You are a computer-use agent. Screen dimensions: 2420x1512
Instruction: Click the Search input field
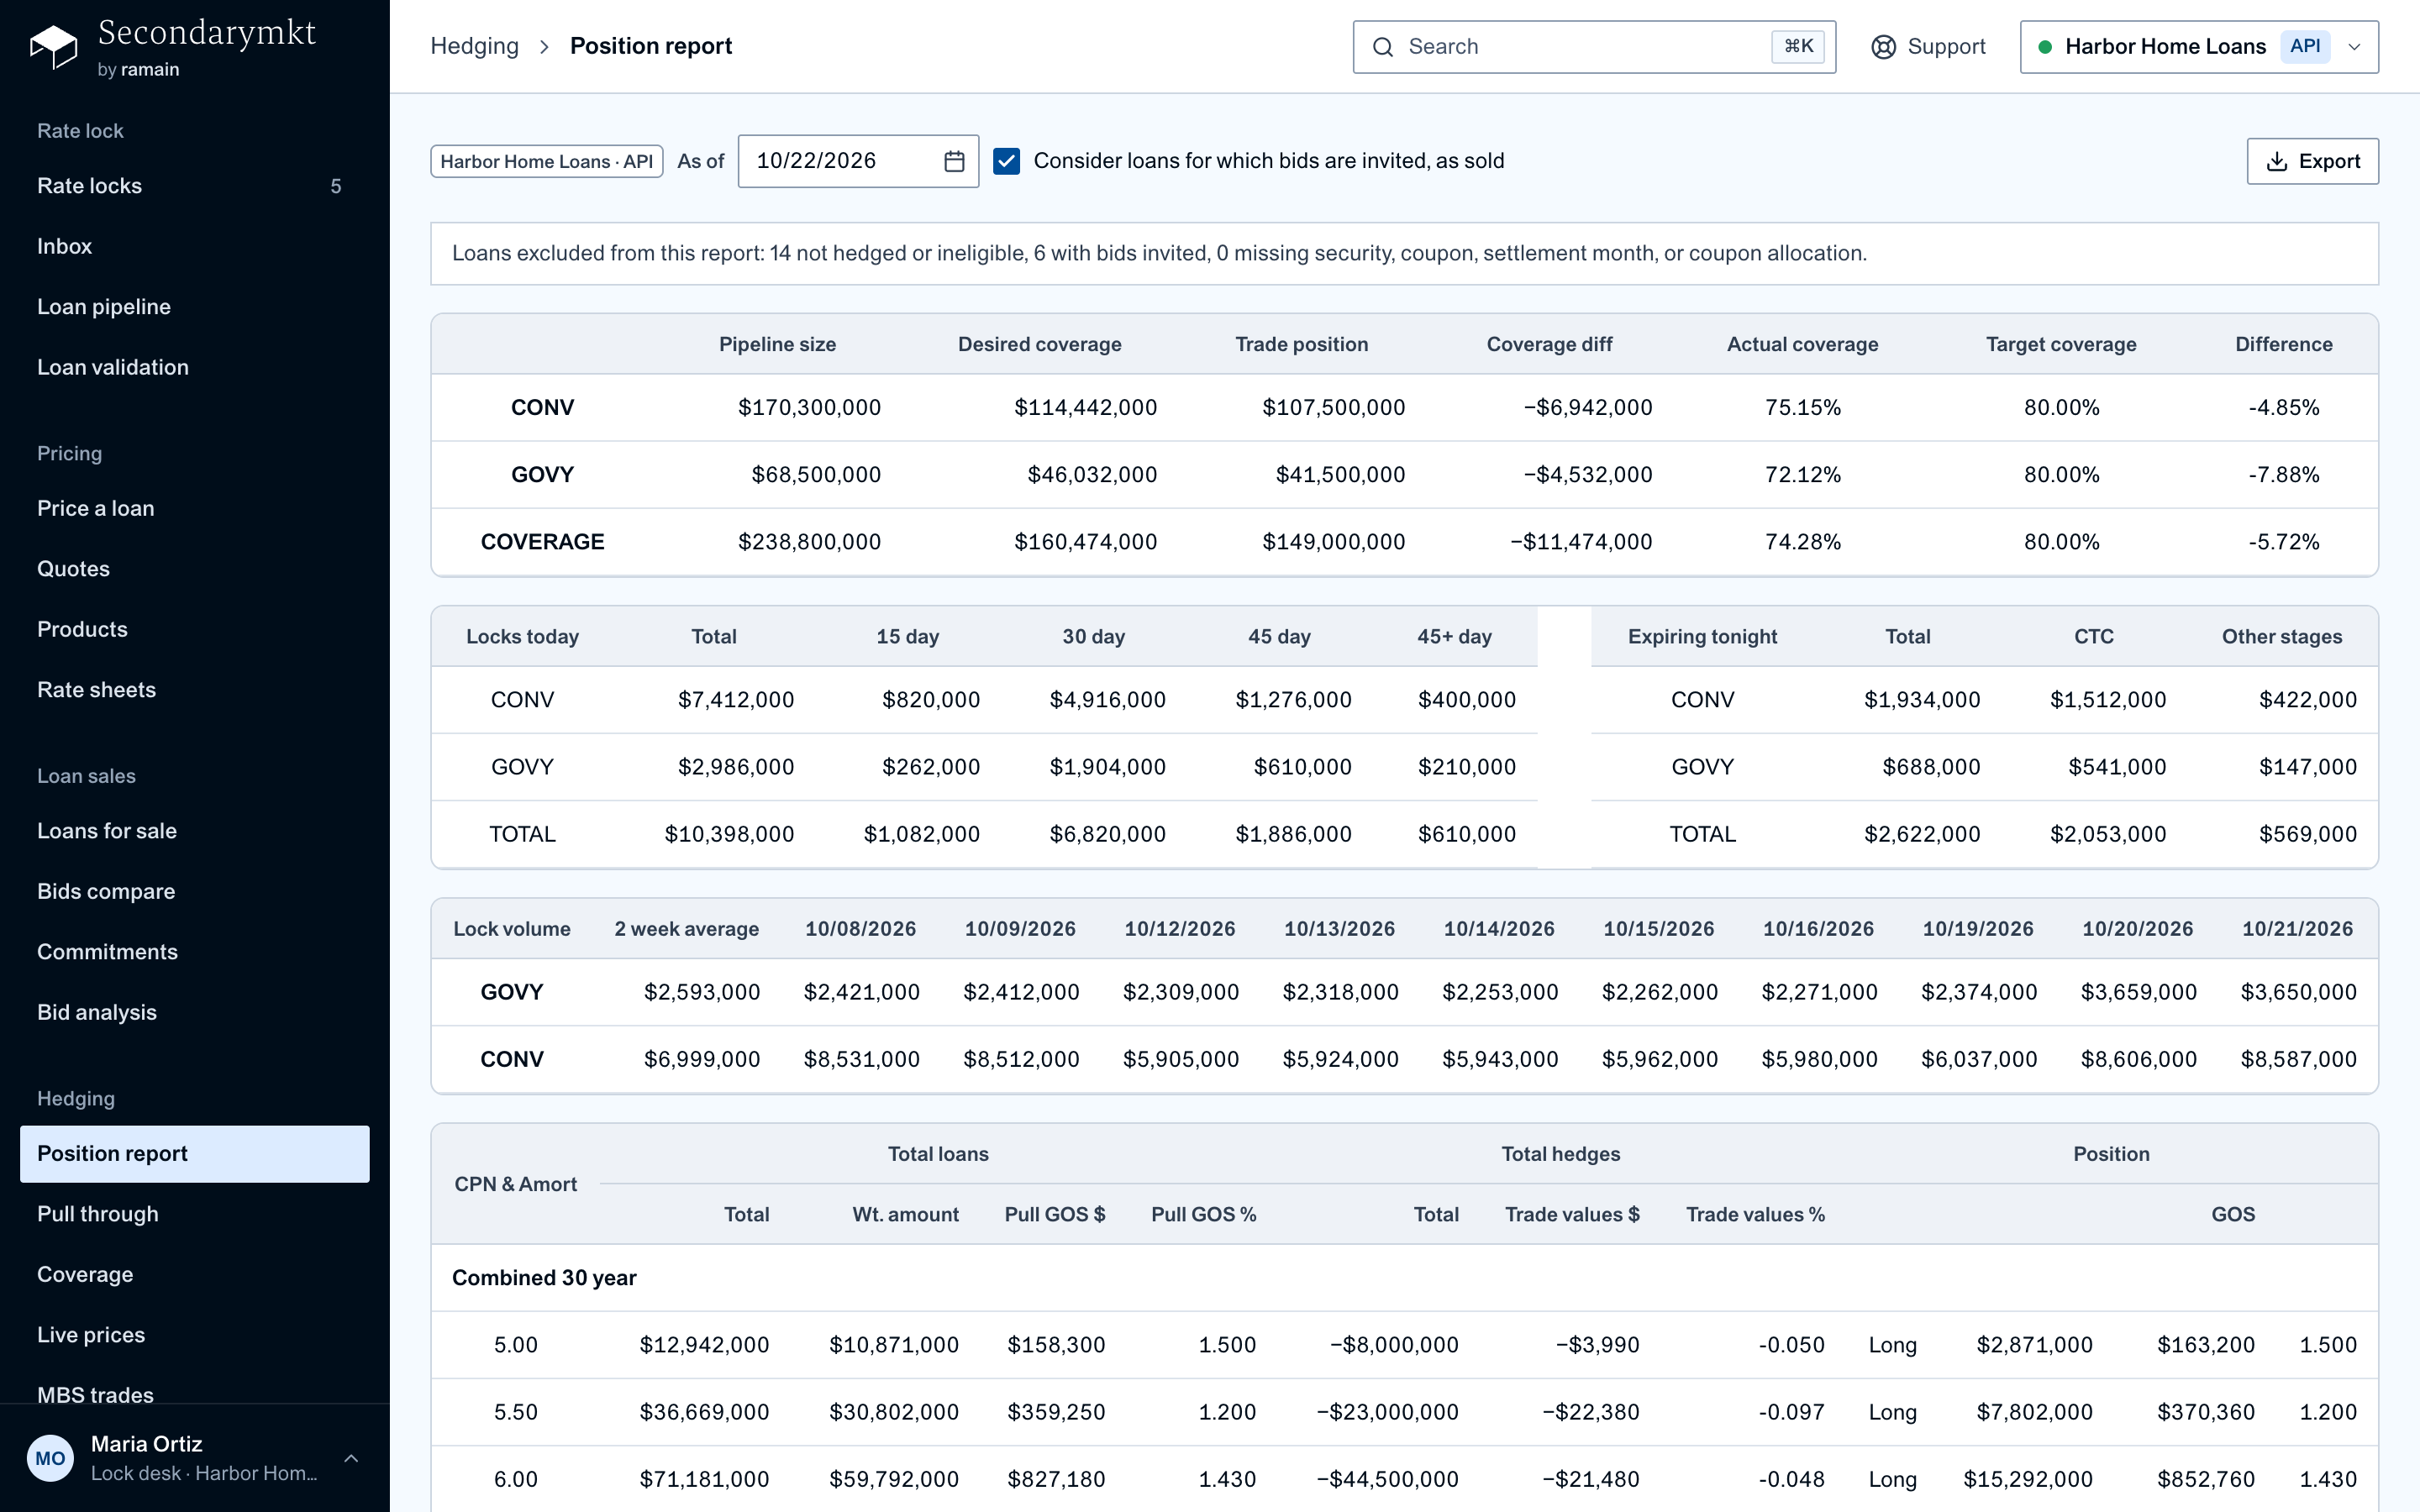1594,47
